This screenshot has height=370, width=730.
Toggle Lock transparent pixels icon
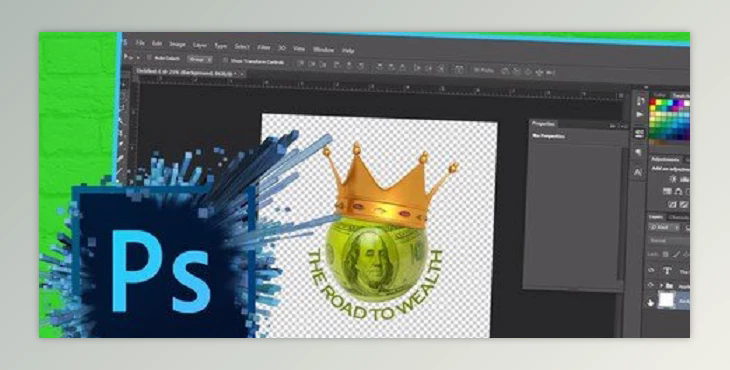pyautogui.click(x=665, y=254)
